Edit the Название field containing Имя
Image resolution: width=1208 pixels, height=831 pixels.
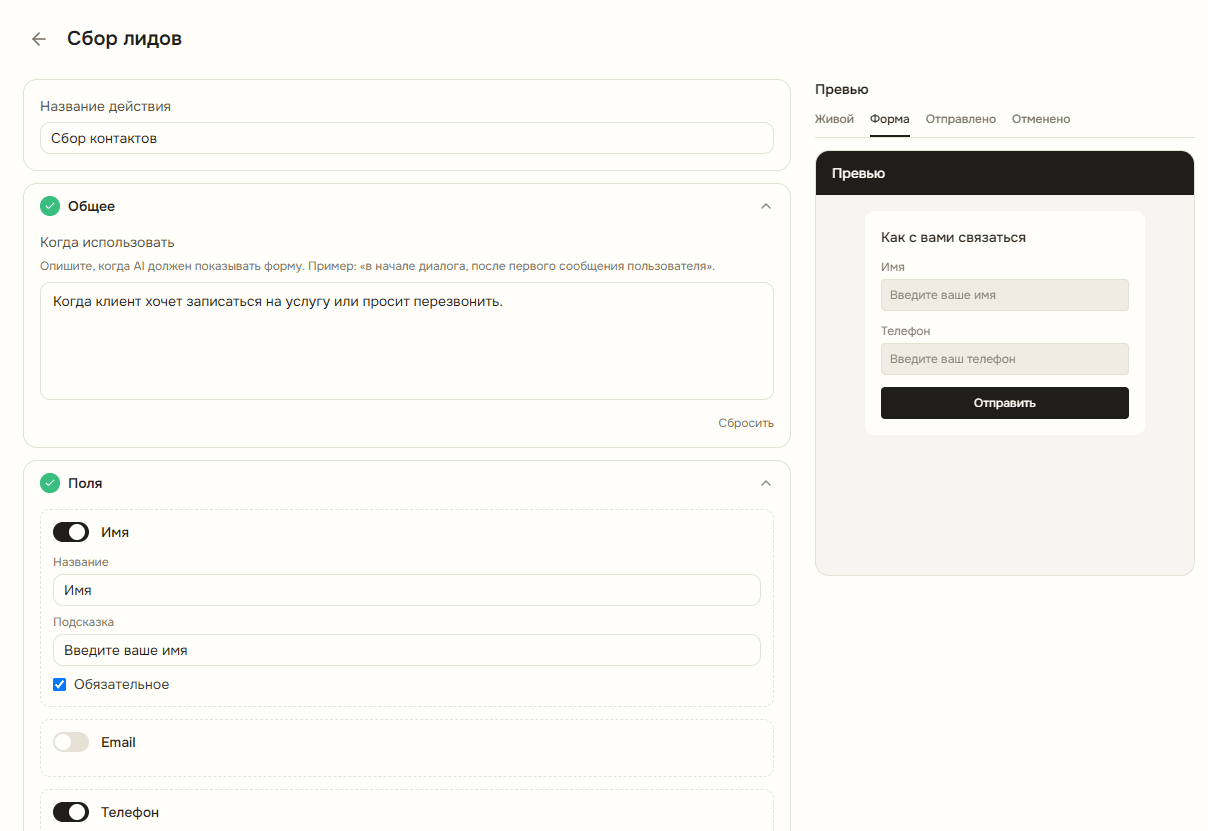[x=407, y=590]
